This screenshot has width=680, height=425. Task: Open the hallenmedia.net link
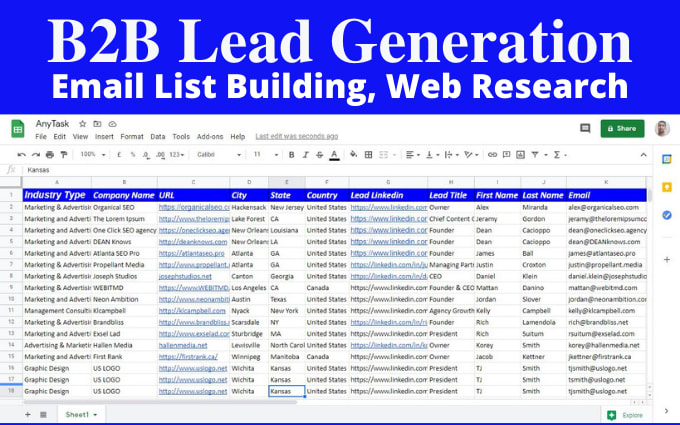[x=183, y=345]
